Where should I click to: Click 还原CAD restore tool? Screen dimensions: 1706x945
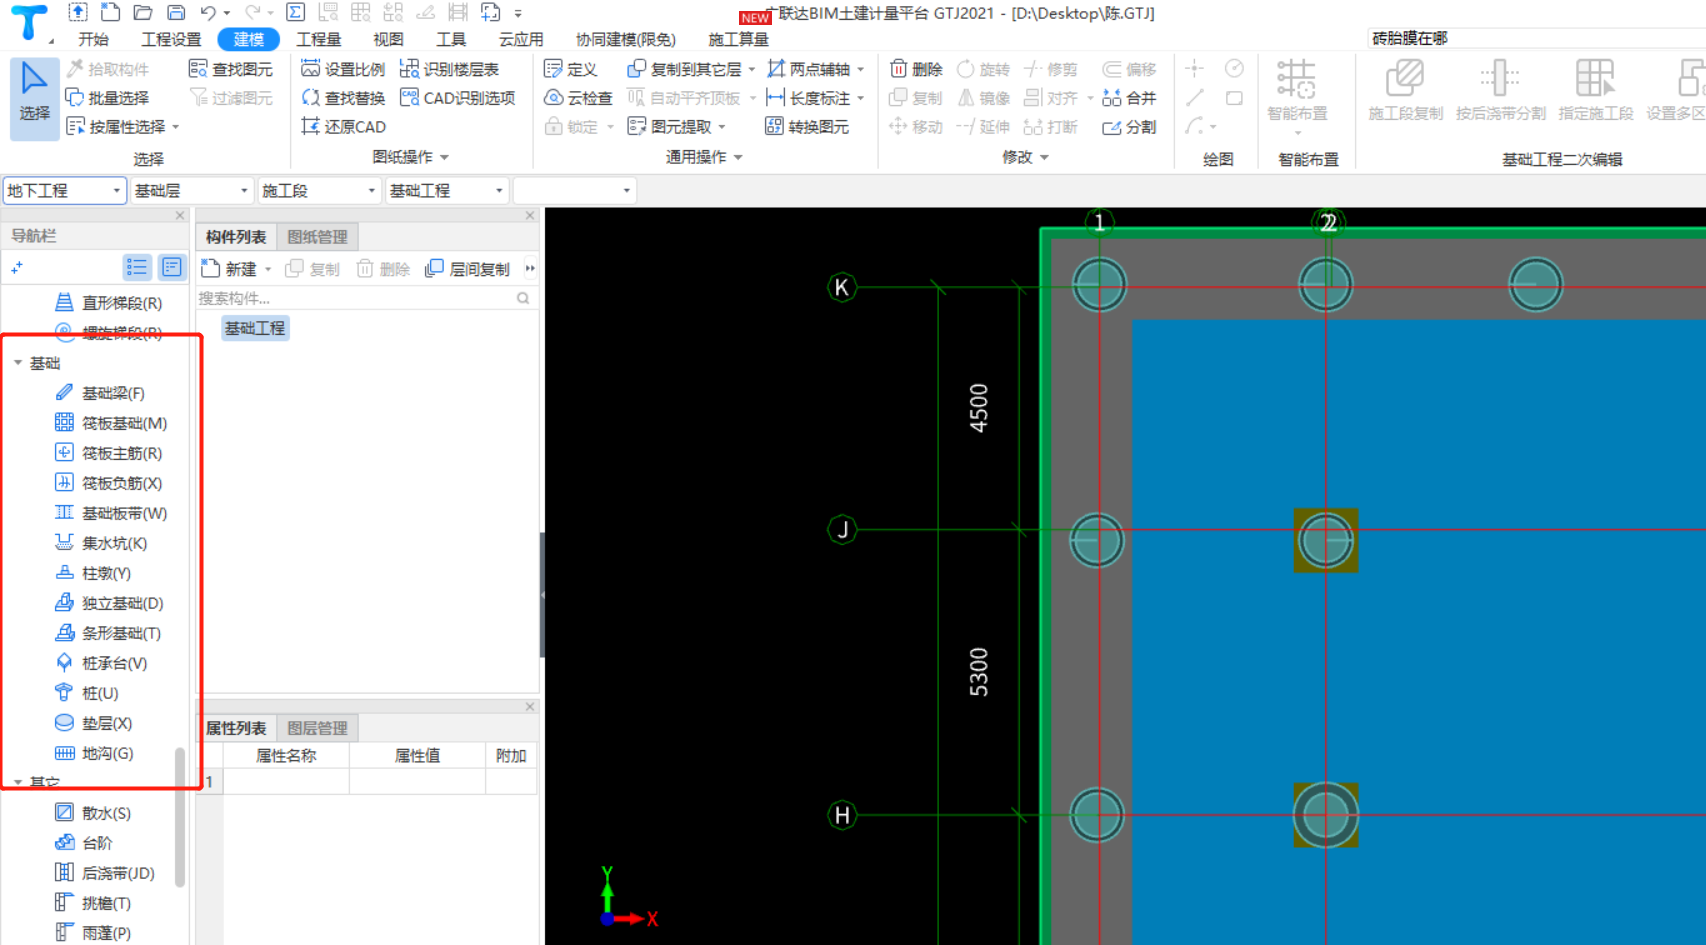point(343,127)
